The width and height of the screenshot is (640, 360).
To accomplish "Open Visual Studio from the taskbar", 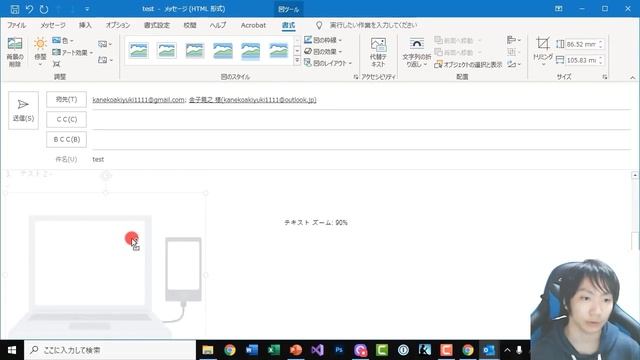I will pos(317,350).
